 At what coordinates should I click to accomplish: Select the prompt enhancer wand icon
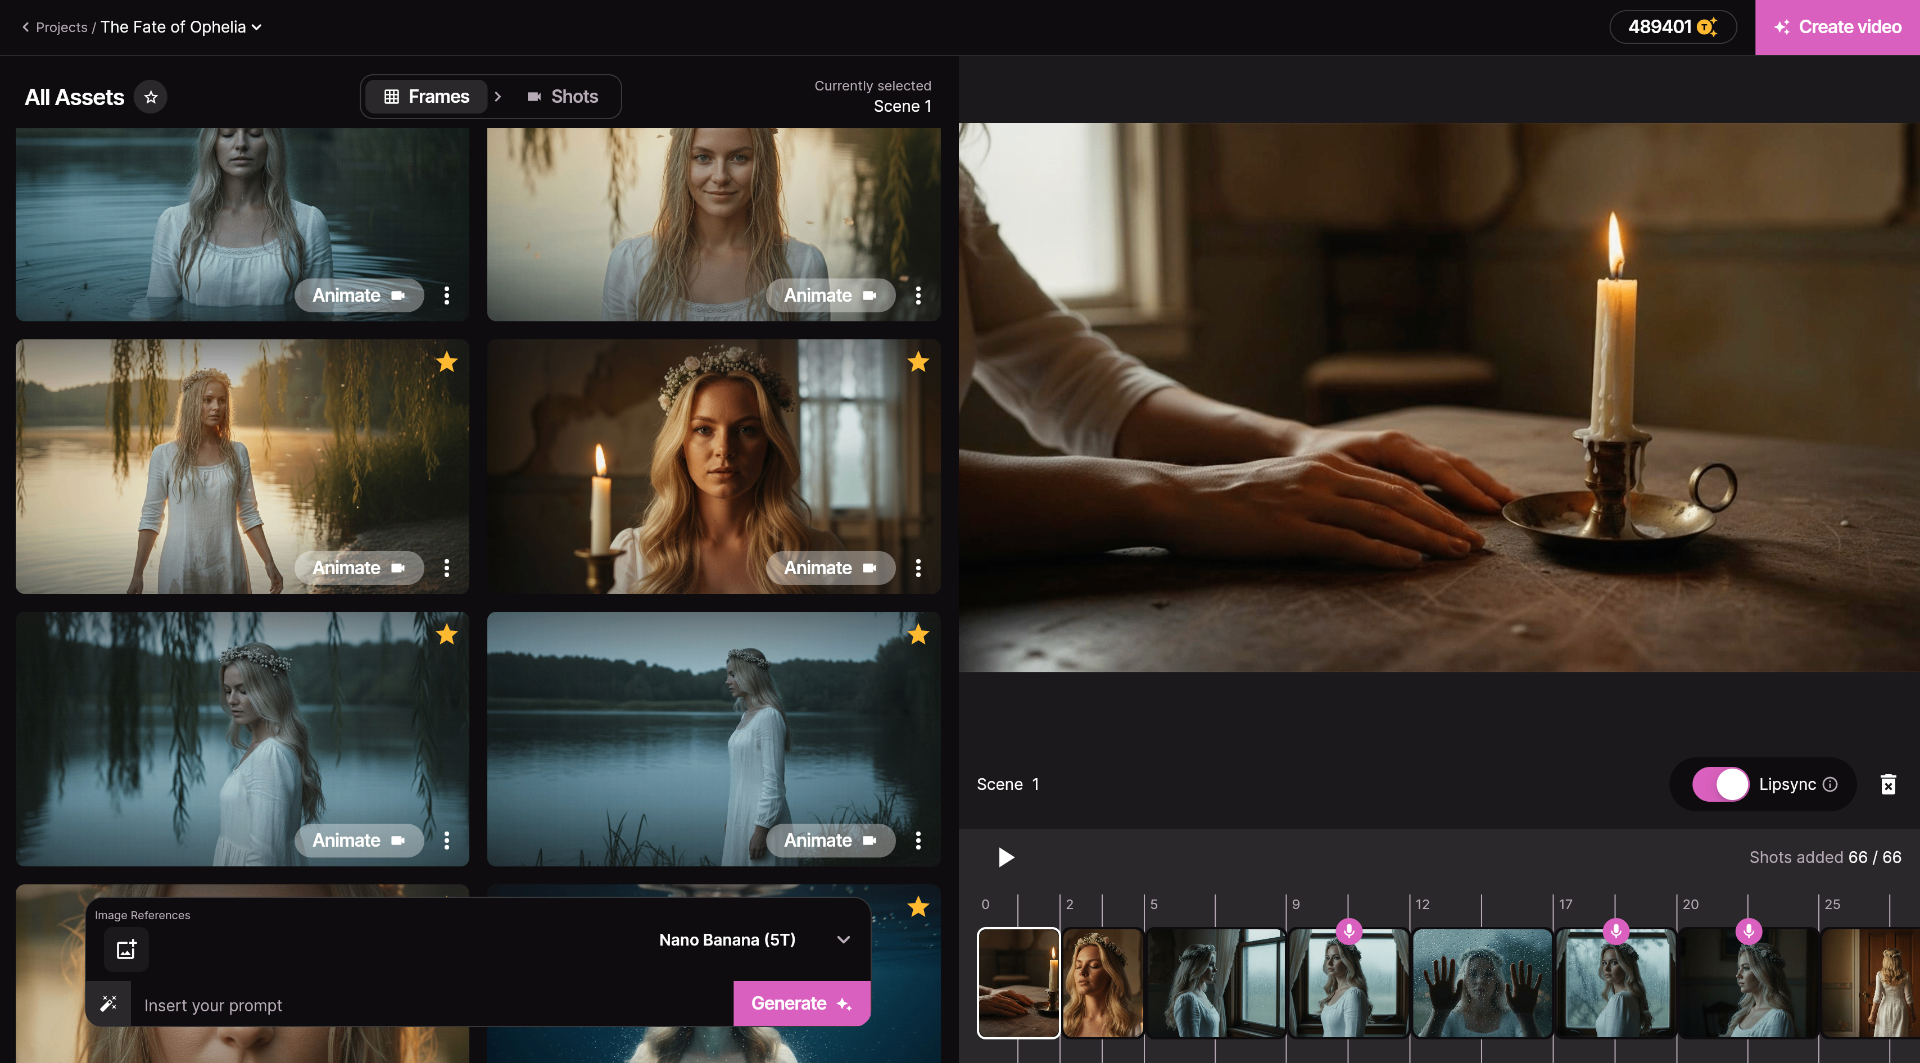point(109,1003)
